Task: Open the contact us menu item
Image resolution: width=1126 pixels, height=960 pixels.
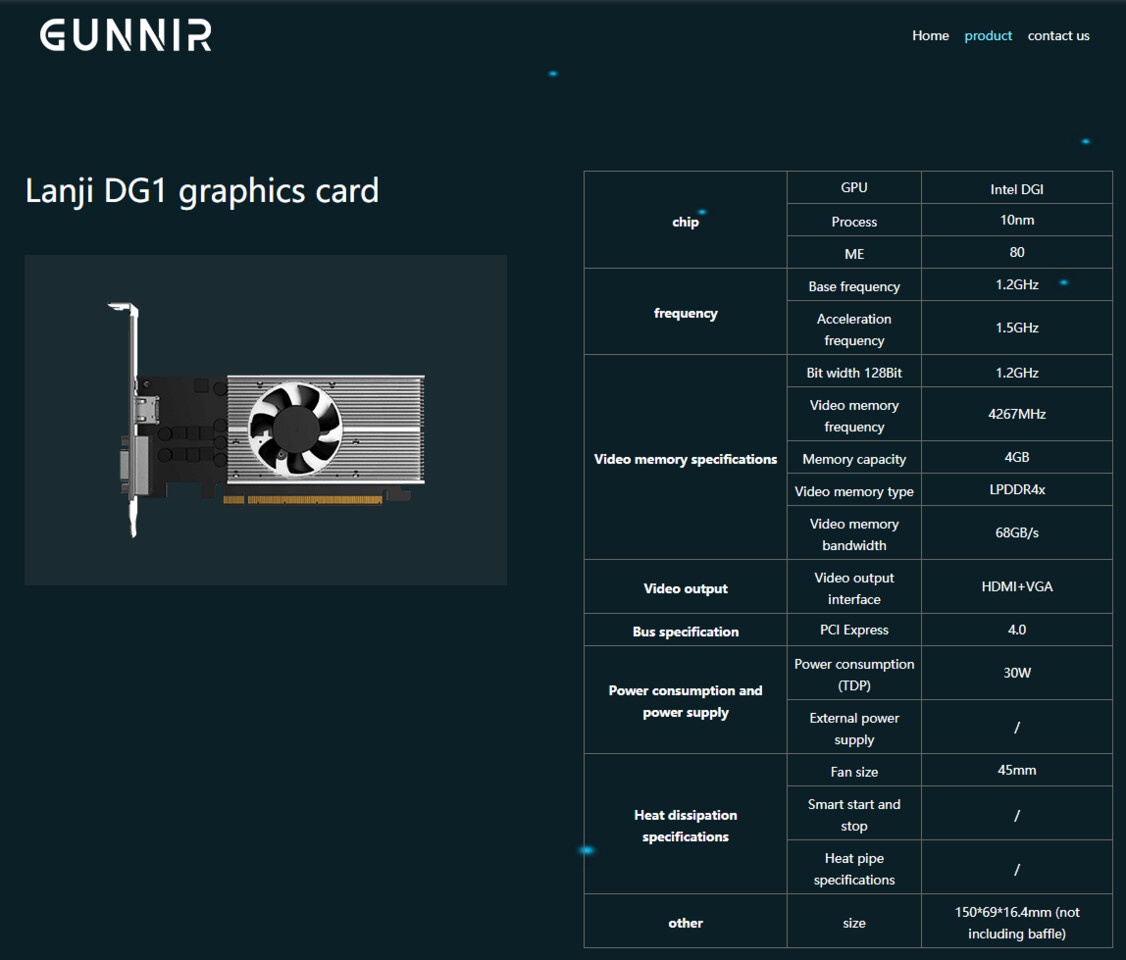Action: tap(1058, 35)
